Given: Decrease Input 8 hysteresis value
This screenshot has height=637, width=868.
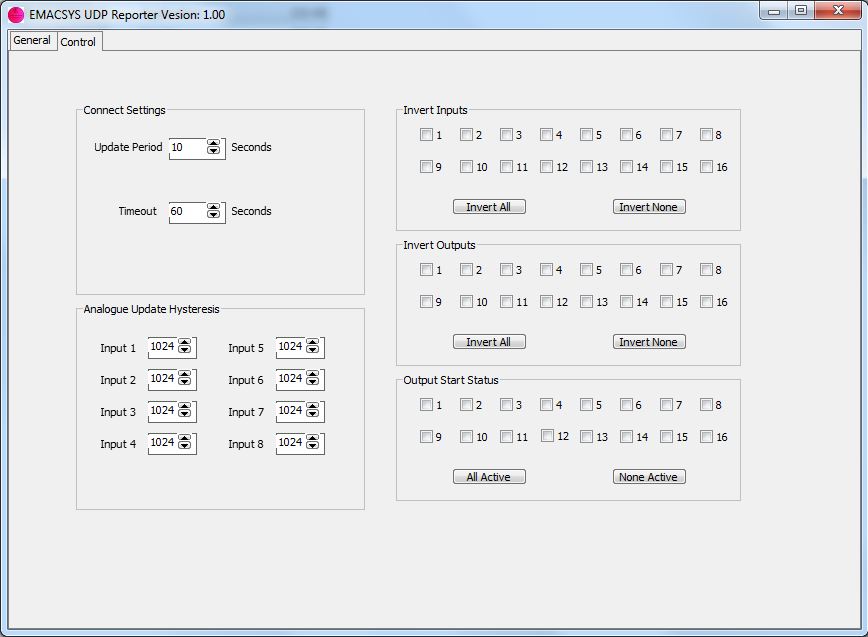Looking at the screenshot, I should coord(313,447).
